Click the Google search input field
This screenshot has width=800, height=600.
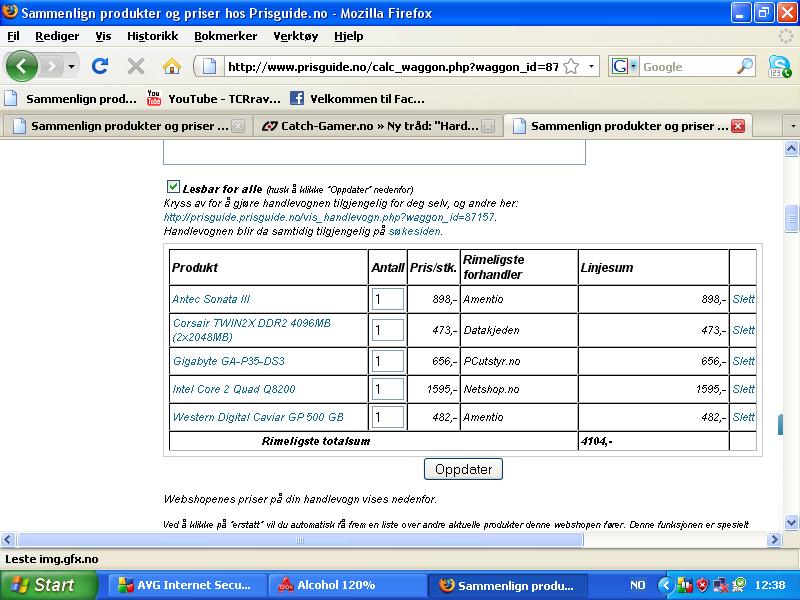(x=687, y=67)
